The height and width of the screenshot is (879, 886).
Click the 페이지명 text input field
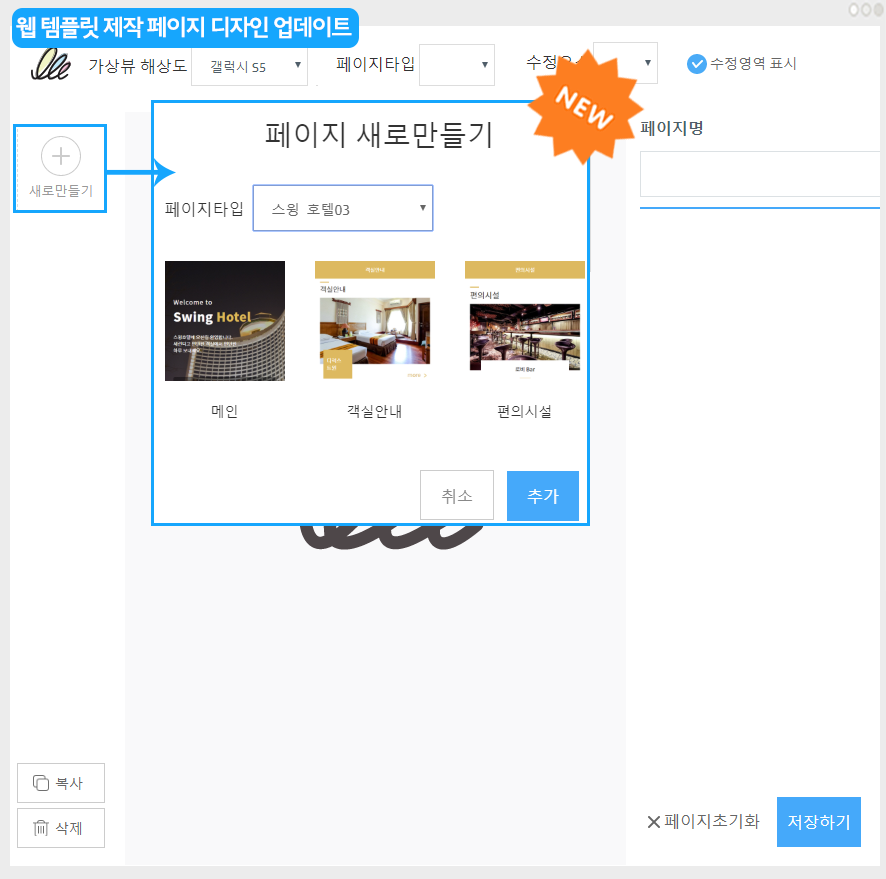[x=760, y=174]
